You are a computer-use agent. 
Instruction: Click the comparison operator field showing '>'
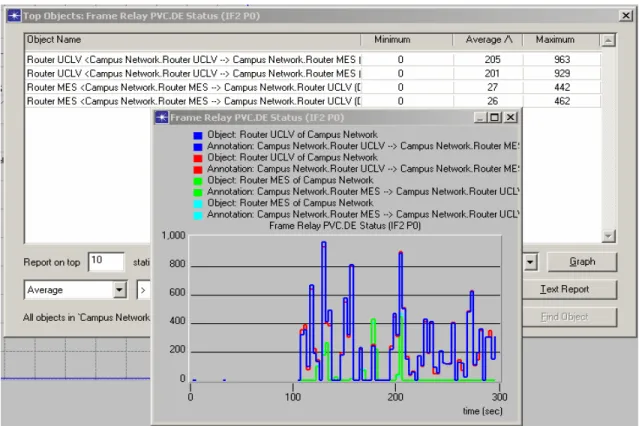pos(144,290)
